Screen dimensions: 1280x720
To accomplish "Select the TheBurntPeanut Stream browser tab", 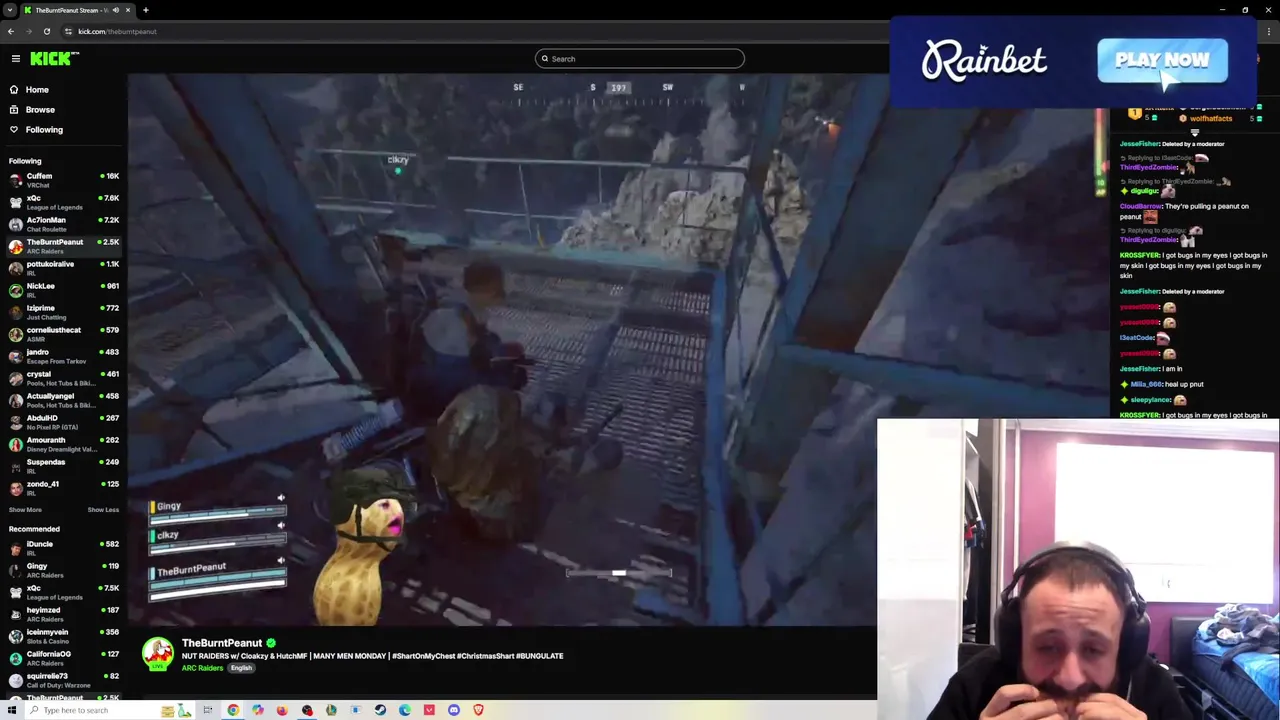I will pos(70,10).
